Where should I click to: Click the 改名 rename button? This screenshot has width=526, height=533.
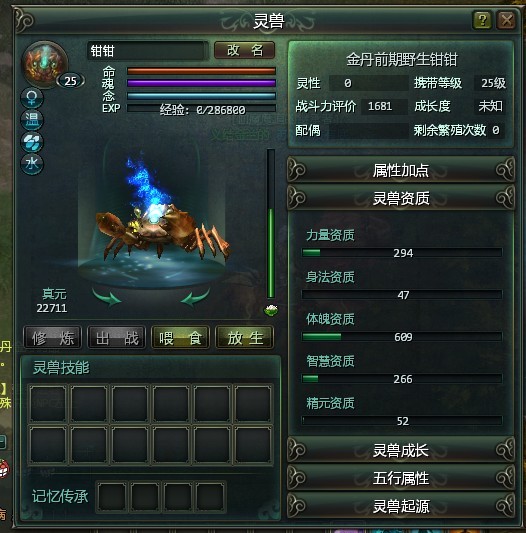[244, 50]
